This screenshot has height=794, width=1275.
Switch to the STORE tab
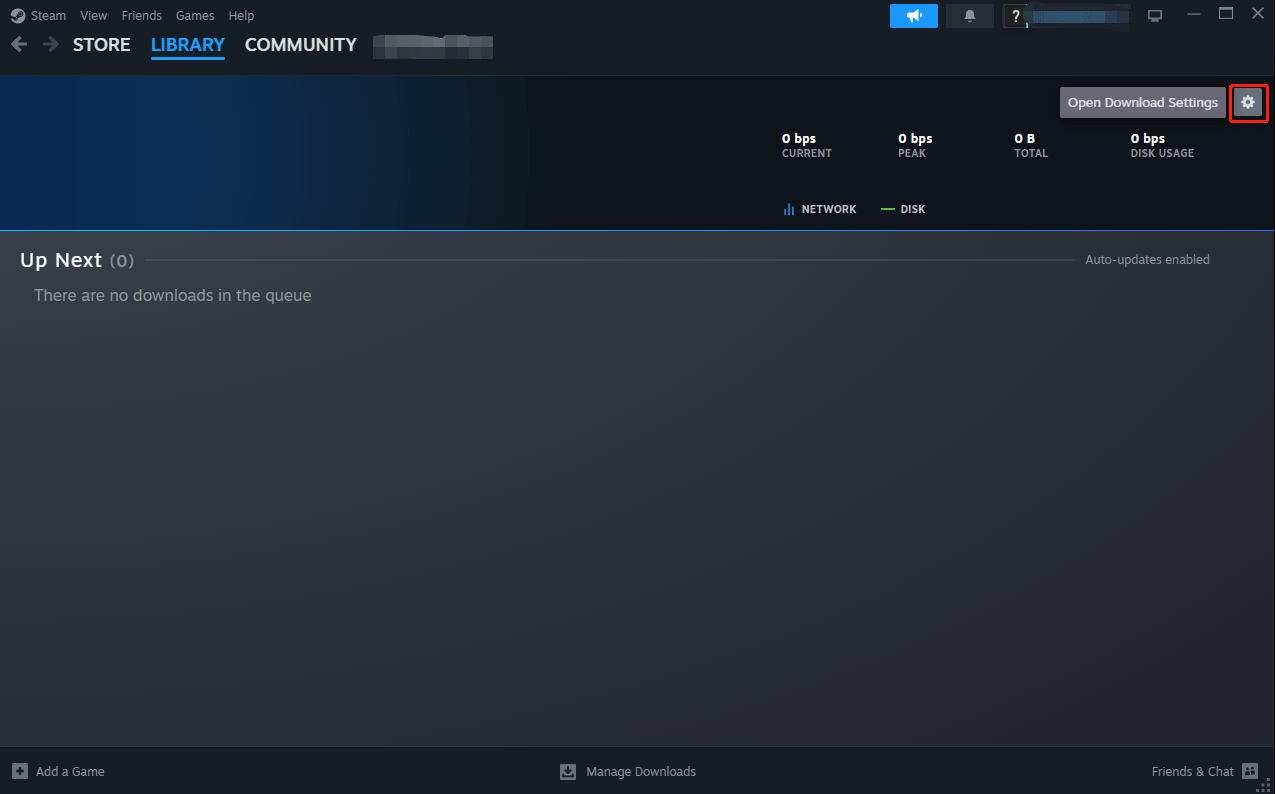click(101, 45)
